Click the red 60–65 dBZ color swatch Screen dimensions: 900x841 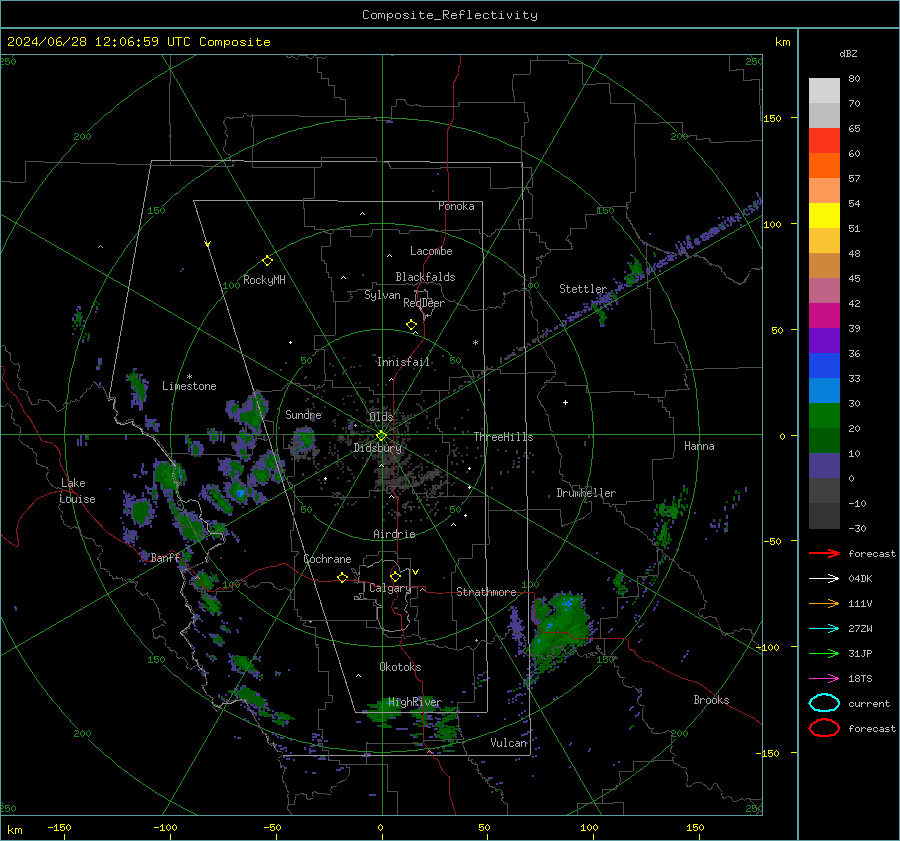[824, 141]
